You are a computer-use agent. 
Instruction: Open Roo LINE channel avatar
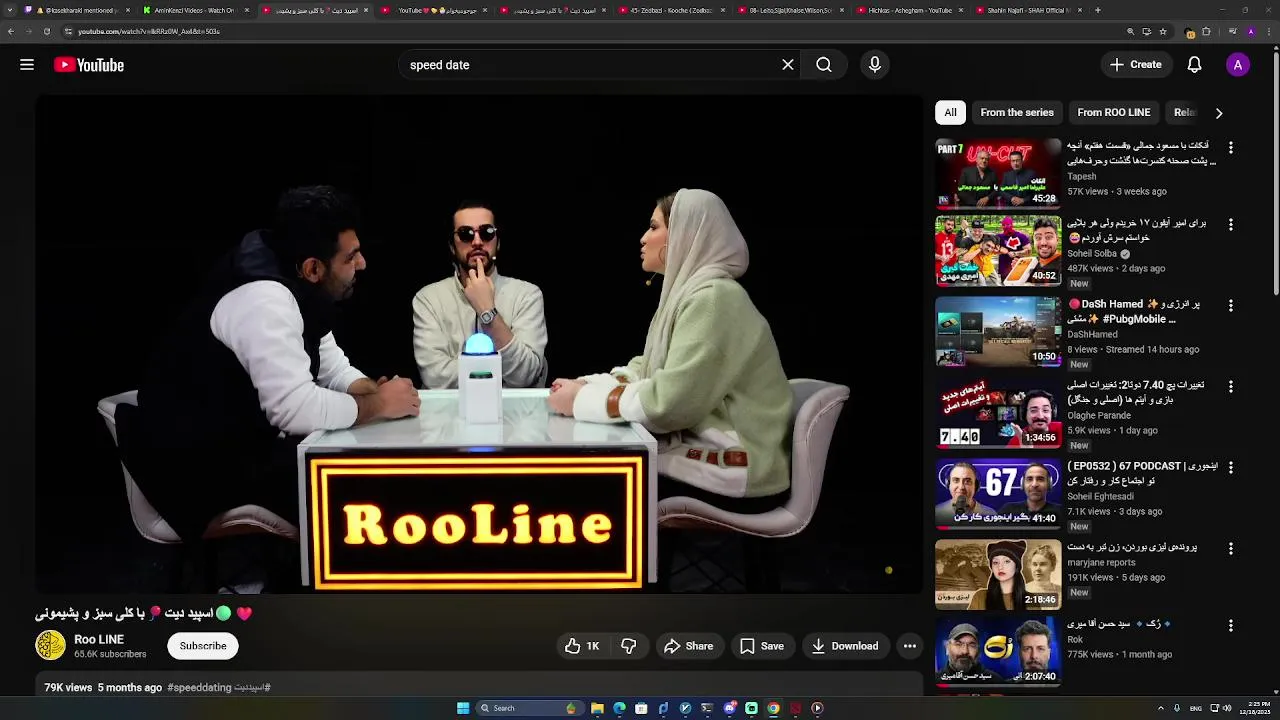pos(50,646)
